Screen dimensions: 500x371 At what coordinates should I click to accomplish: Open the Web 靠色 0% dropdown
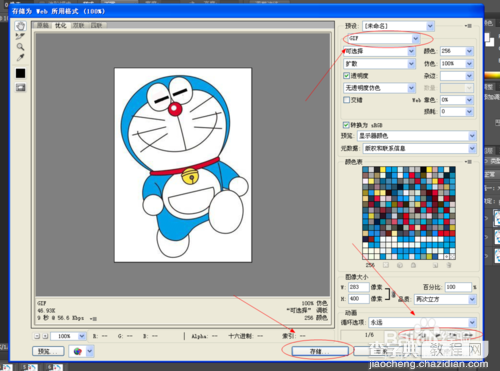[x=457, y=100]
